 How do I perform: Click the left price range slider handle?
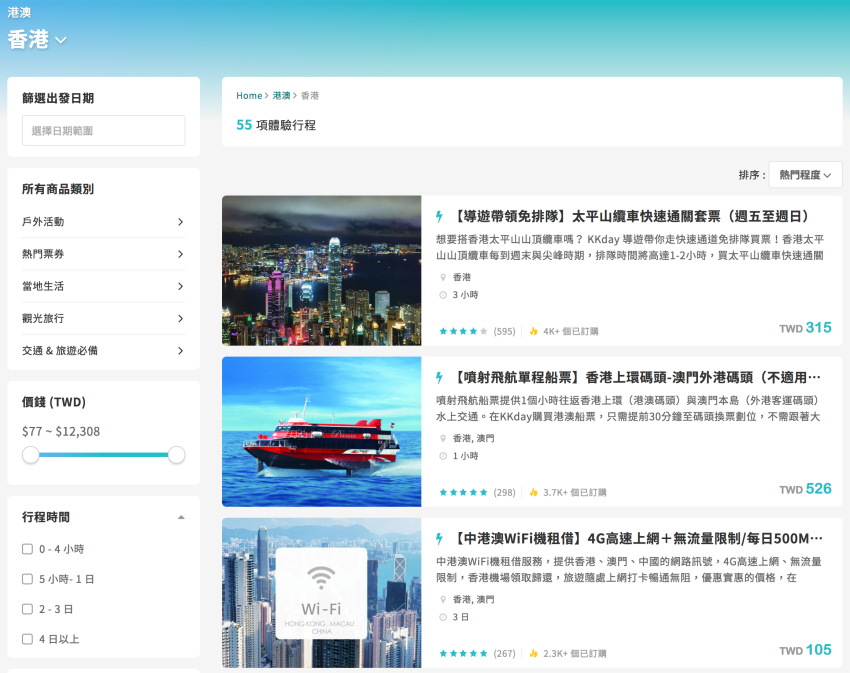click(x=31, y=455)
